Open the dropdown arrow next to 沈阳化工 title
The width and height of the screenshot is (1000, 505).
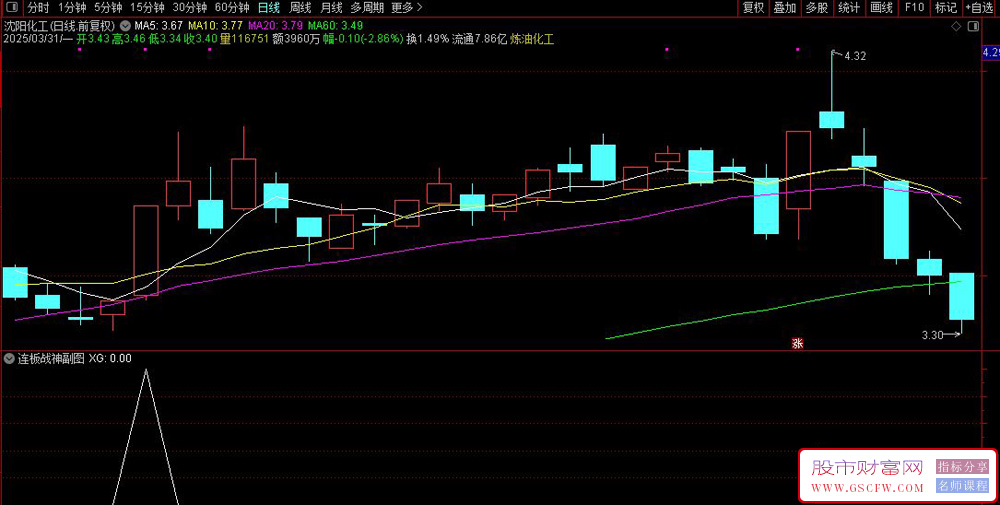(x=124, y=26)
